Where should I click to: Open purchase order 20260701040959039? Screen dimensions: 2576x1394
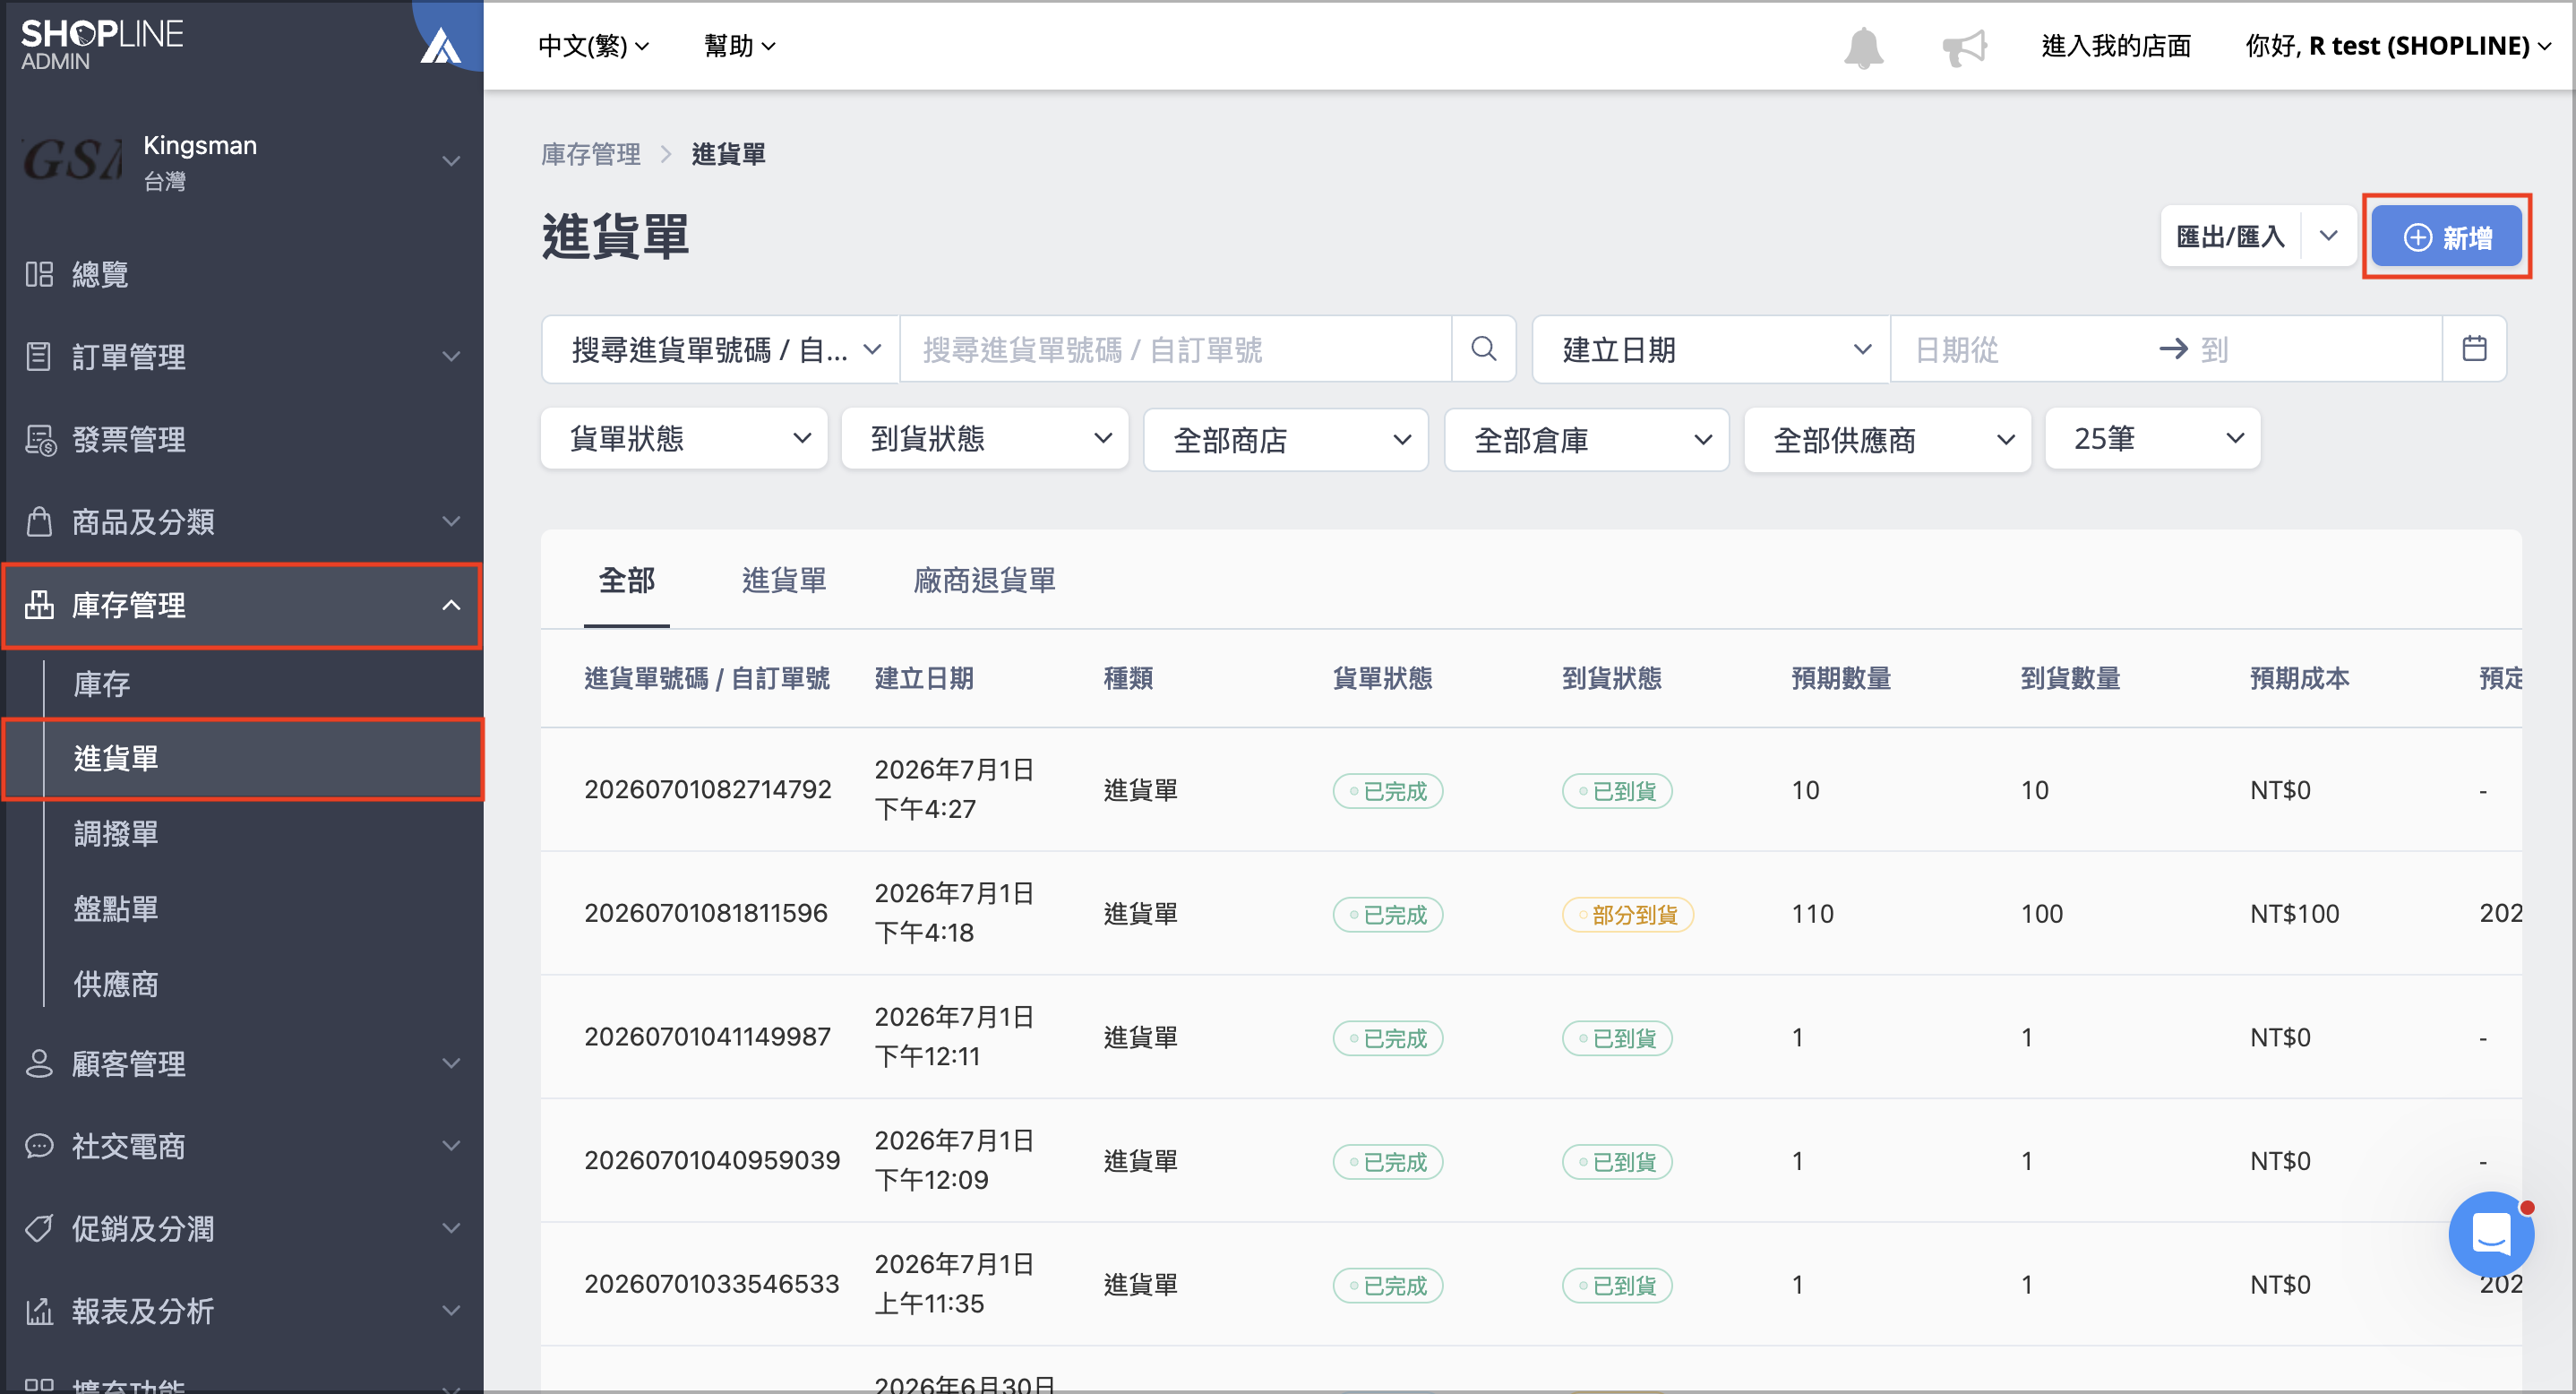point(712,1160)
